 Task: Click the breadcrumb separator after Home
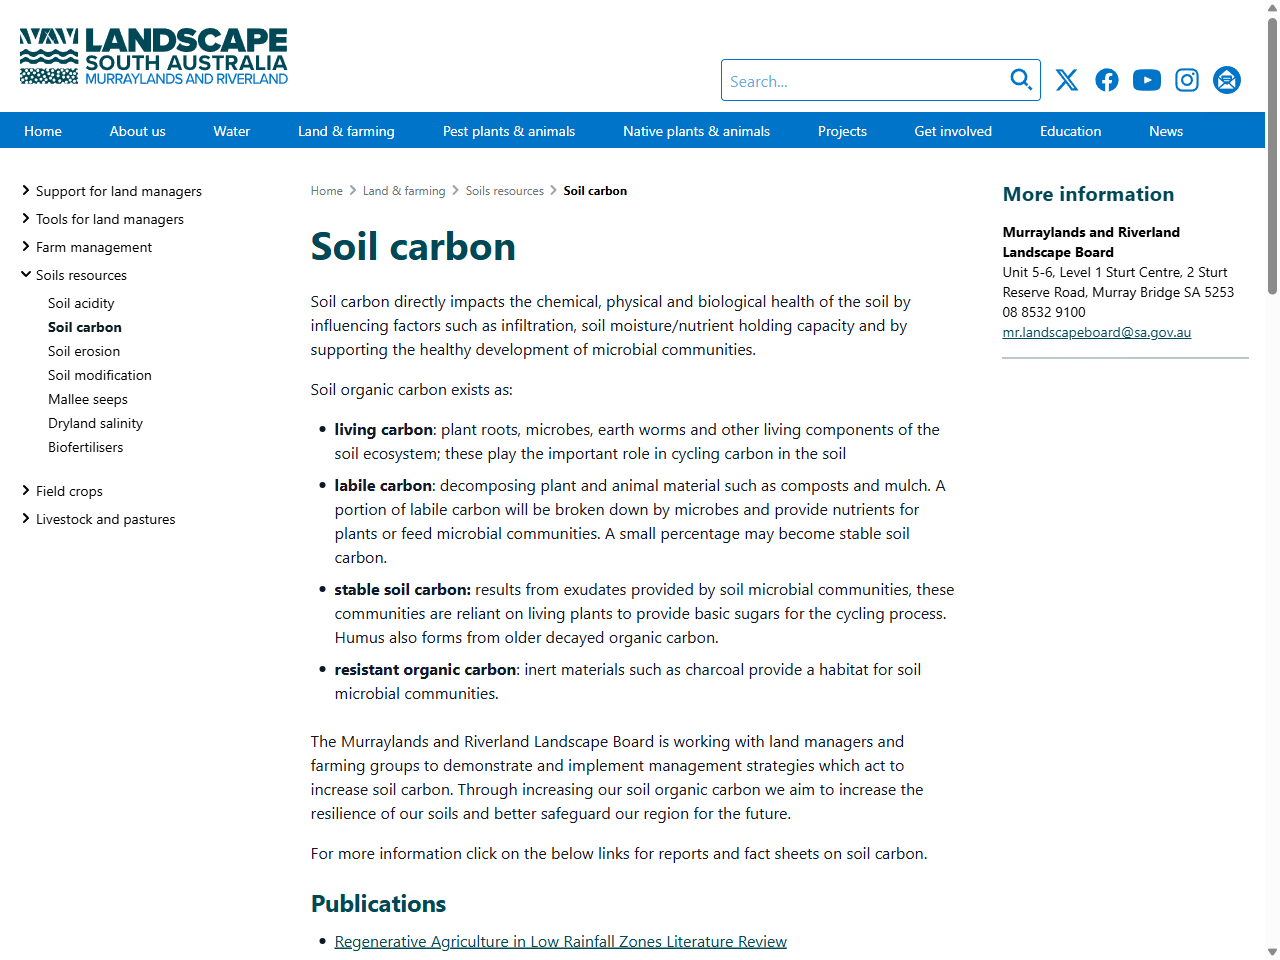click(x=350, y=190)
